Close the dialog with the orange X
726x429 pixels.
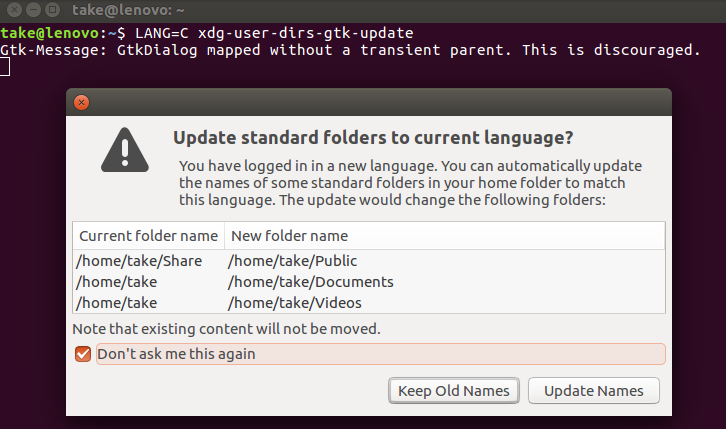81,102
